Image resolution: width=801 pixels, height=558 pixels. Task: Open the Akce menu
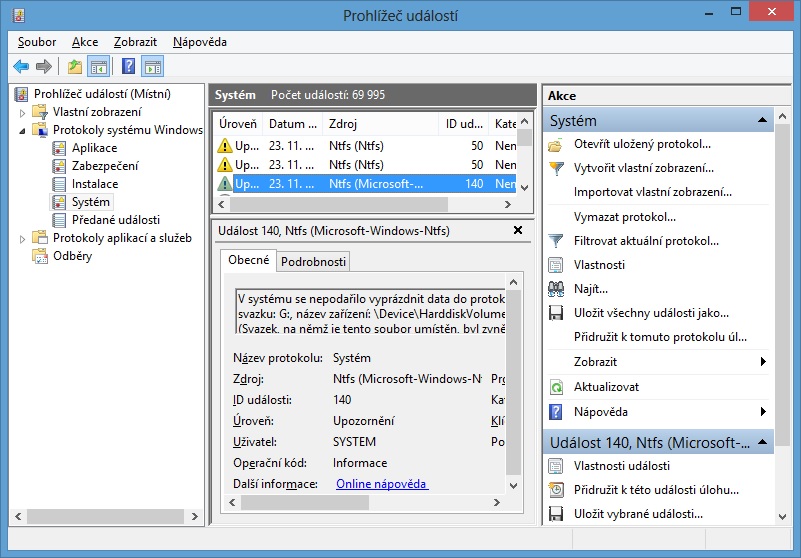click(x=85, y=42)
